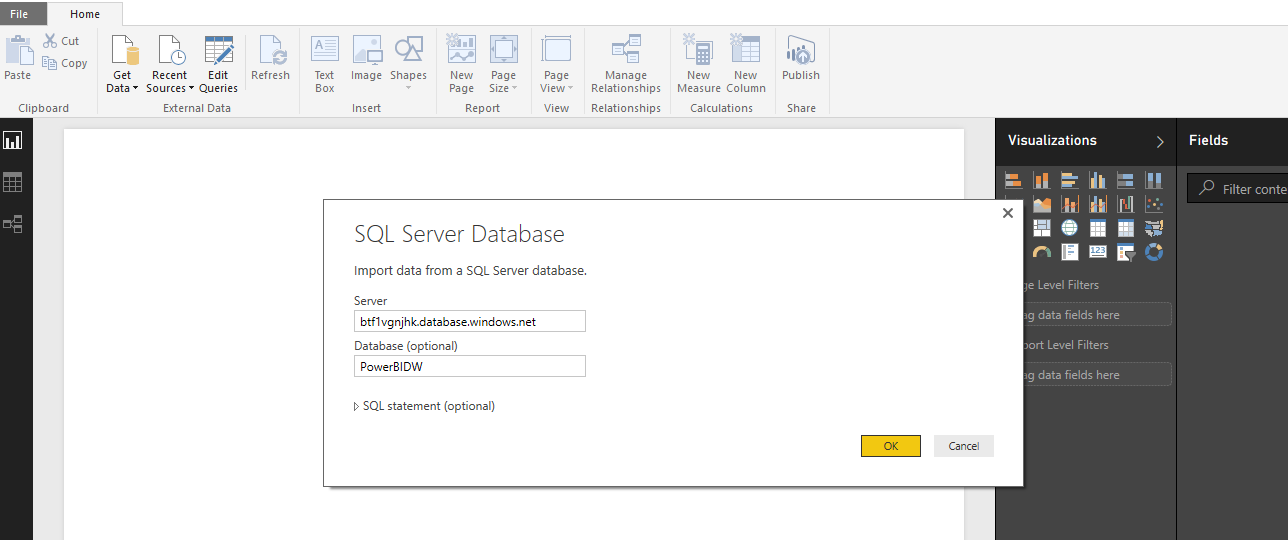Select Treemap visualization
Image resolution: width=1288 pixels, height=540 pixels.
(1041, 228)
